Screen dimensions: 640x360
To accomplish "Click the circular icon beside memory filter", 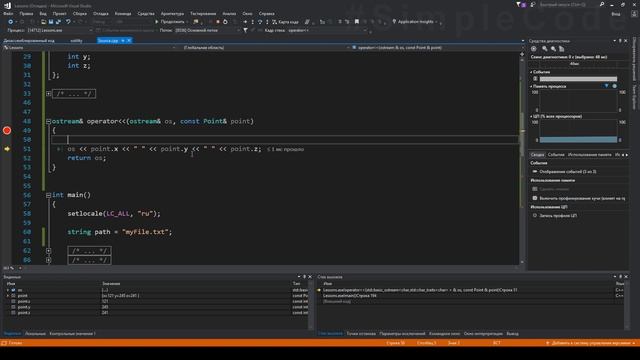I will click(x=615, y=86).
